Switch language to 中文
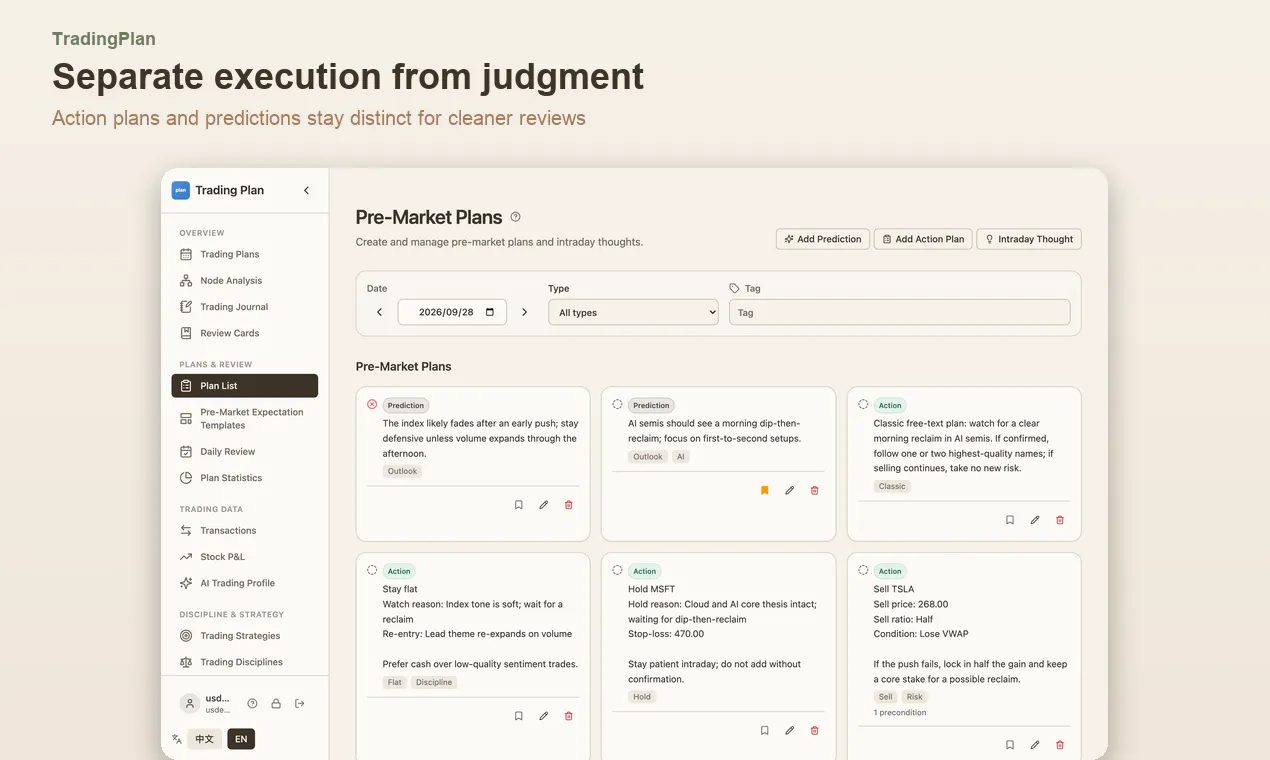 click(204, 740)
